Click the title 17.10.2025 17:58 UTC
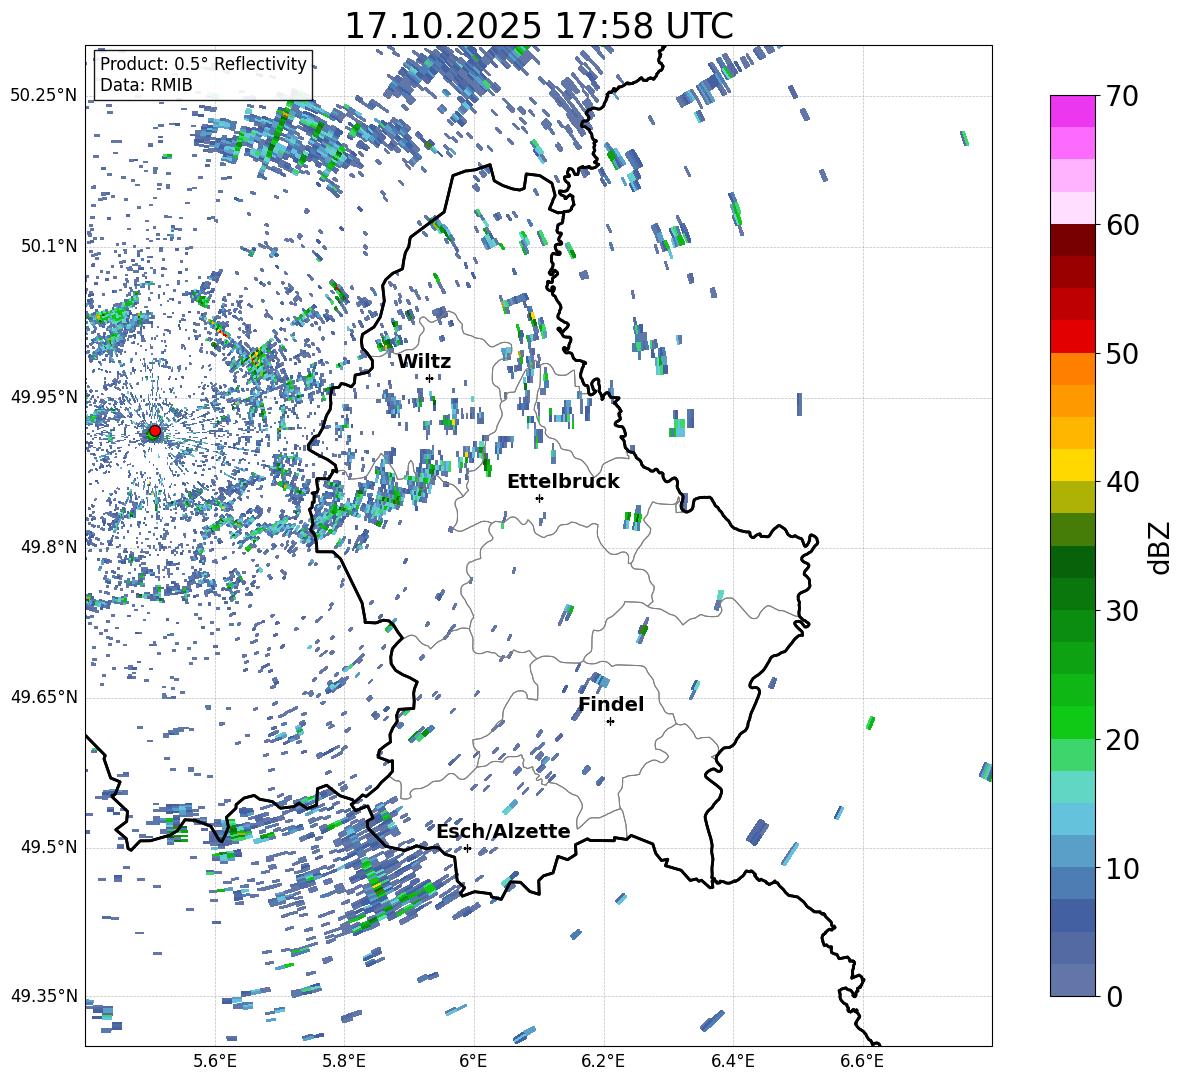Viewport: 1184px width, 1081px height. pyautogui.click(x=539, y=26)
